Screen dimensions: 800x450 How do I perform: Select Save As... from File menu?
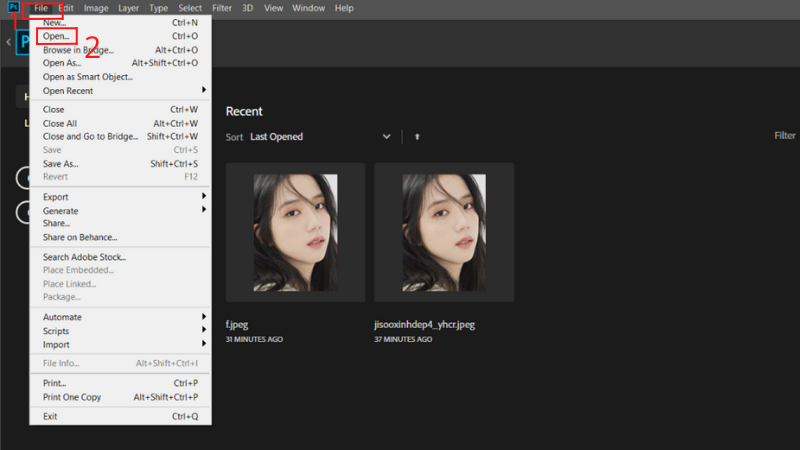pyautogui.click(x=61, y=164)
